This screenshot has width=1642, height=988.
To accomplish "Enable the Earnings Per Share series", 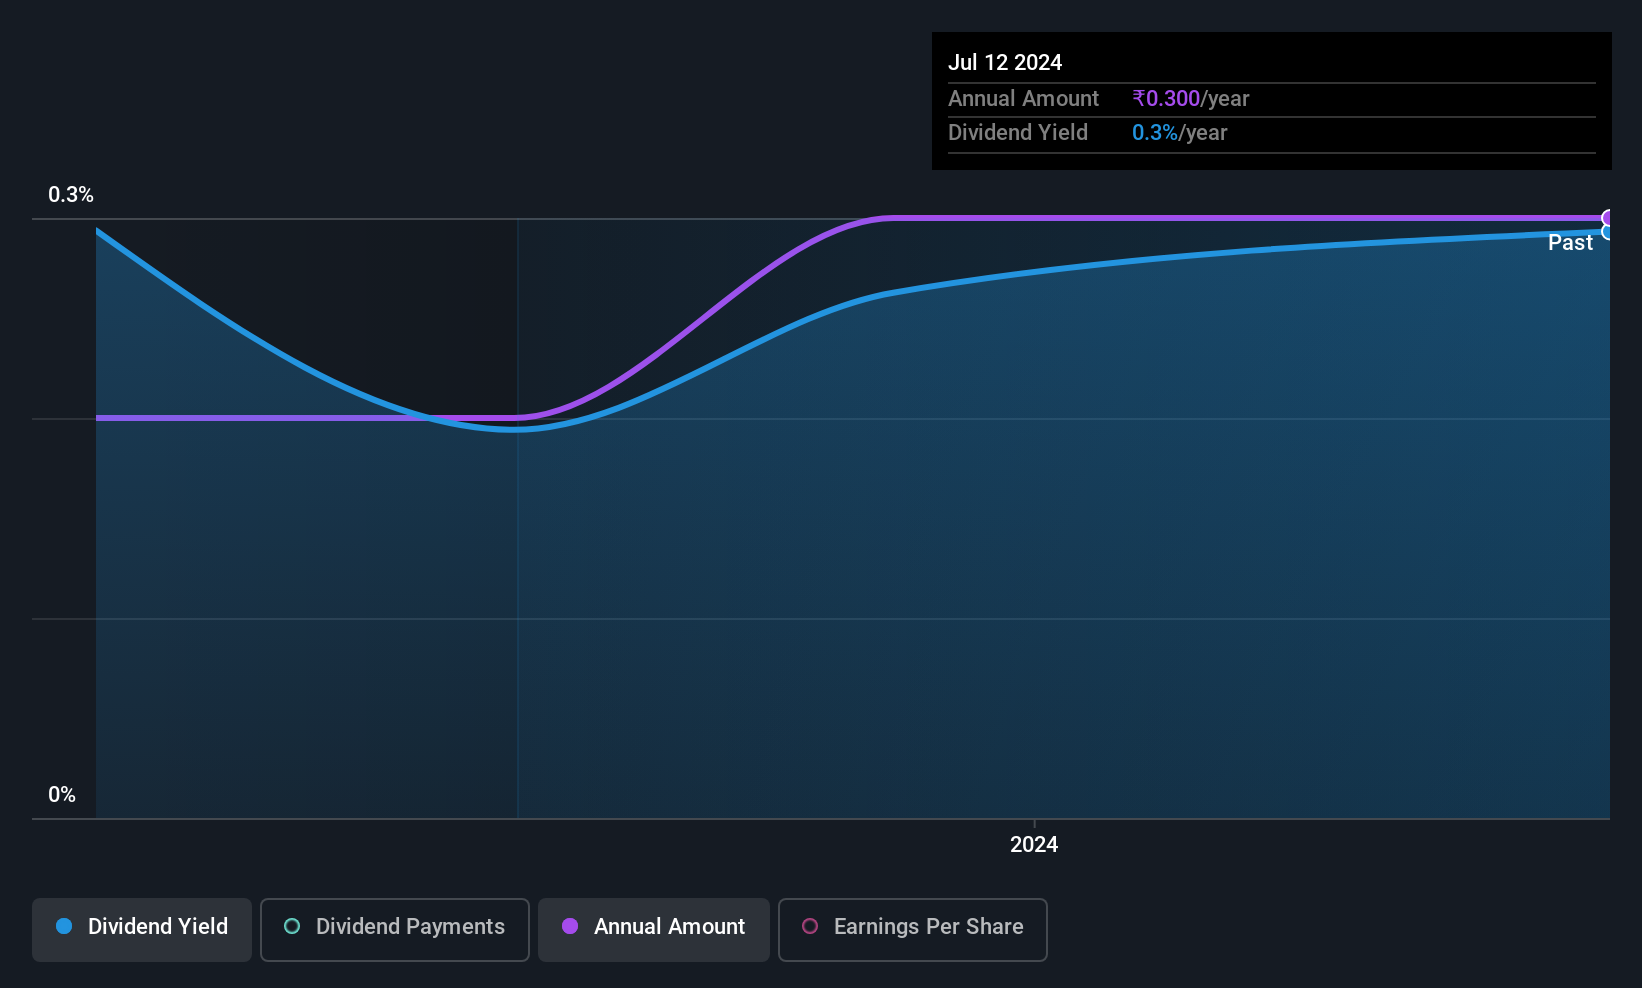I will tap(912, 929).
